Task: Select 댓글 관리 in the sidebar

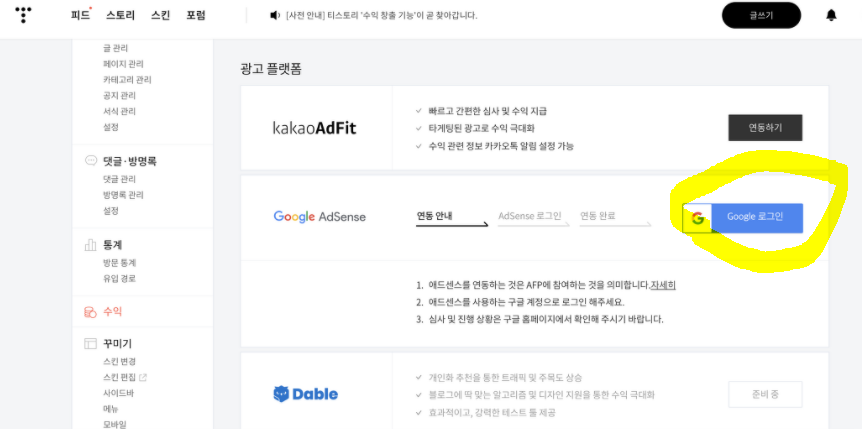Action: [x=119, y=179]
